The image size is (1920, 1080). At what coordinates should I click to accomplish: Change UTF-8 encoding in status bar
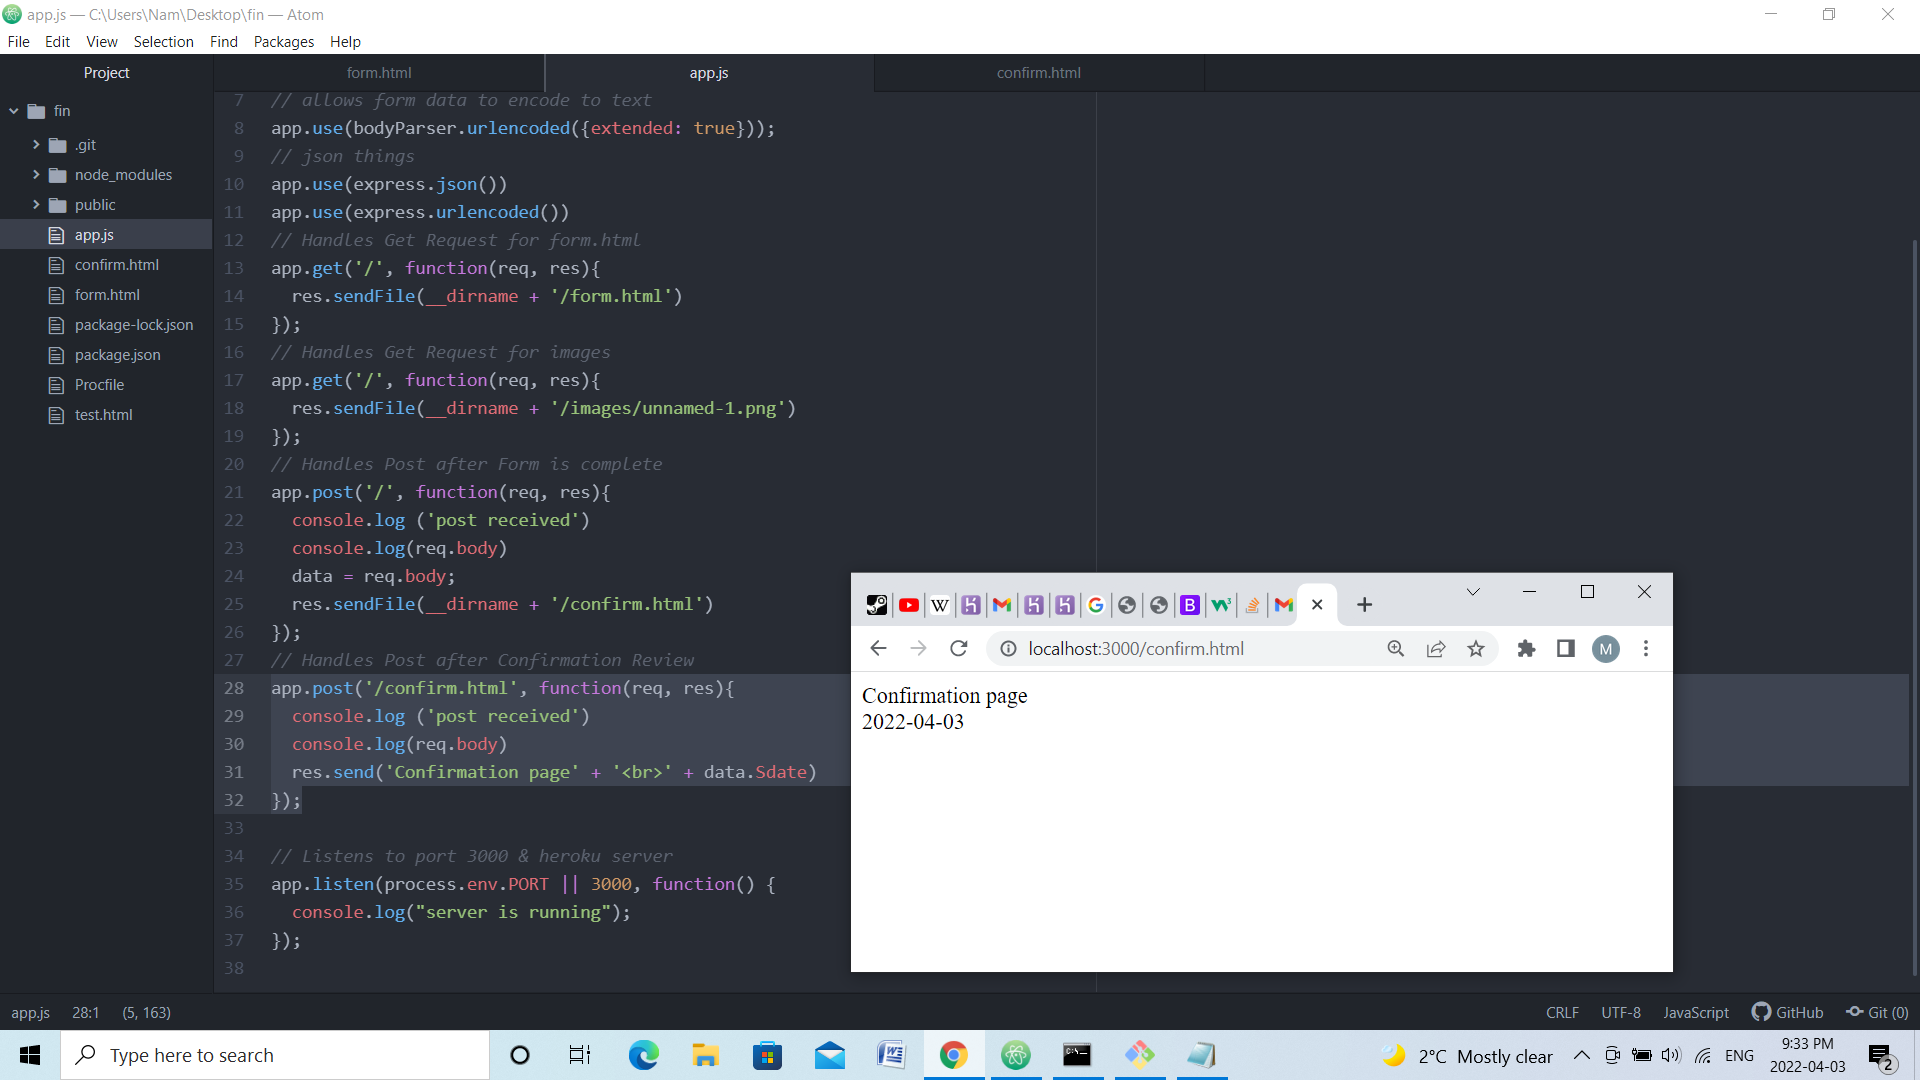[x=1621, y=1013]
